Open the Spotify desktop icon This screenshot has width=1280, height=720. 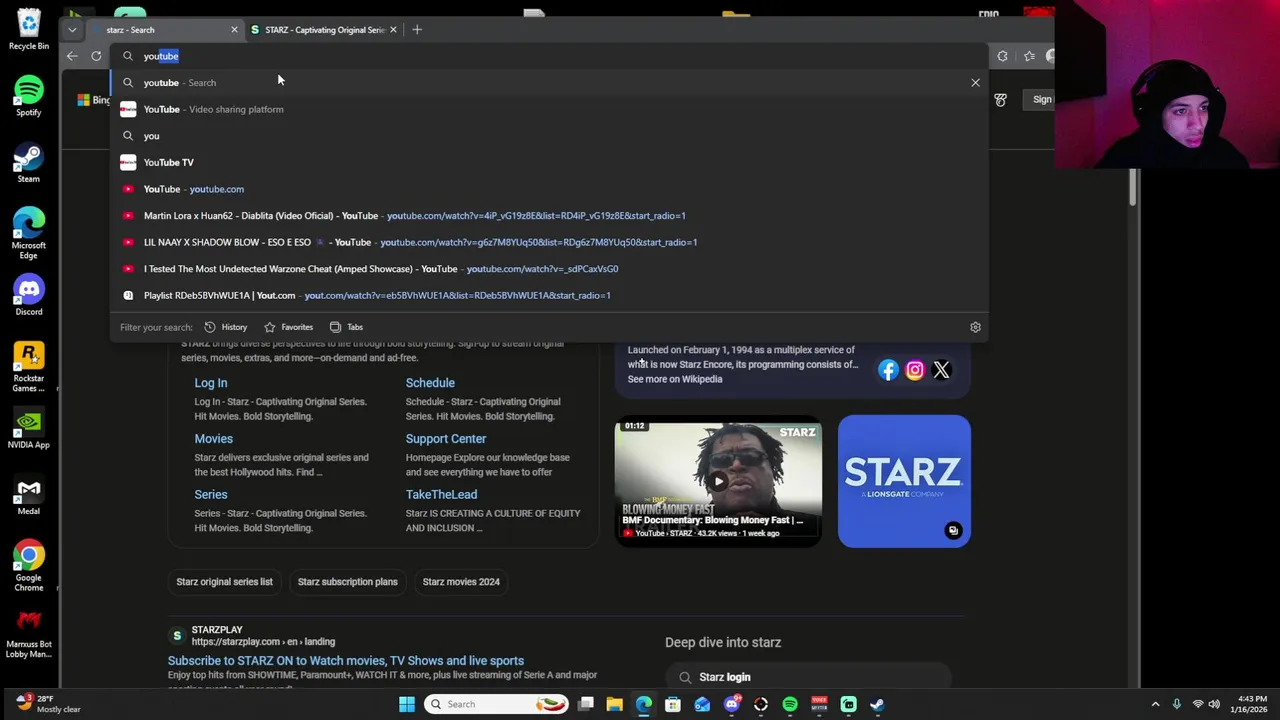tap(29, 96)
